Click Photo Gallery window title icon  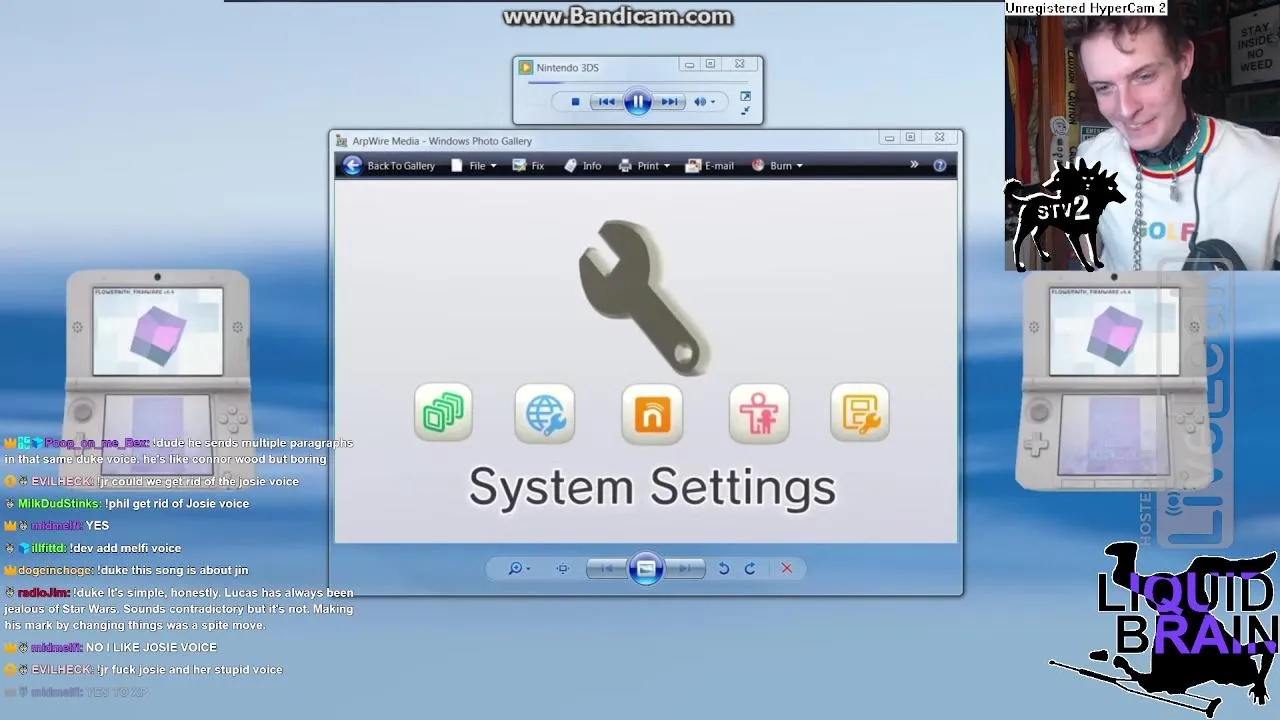coord(342,141)
